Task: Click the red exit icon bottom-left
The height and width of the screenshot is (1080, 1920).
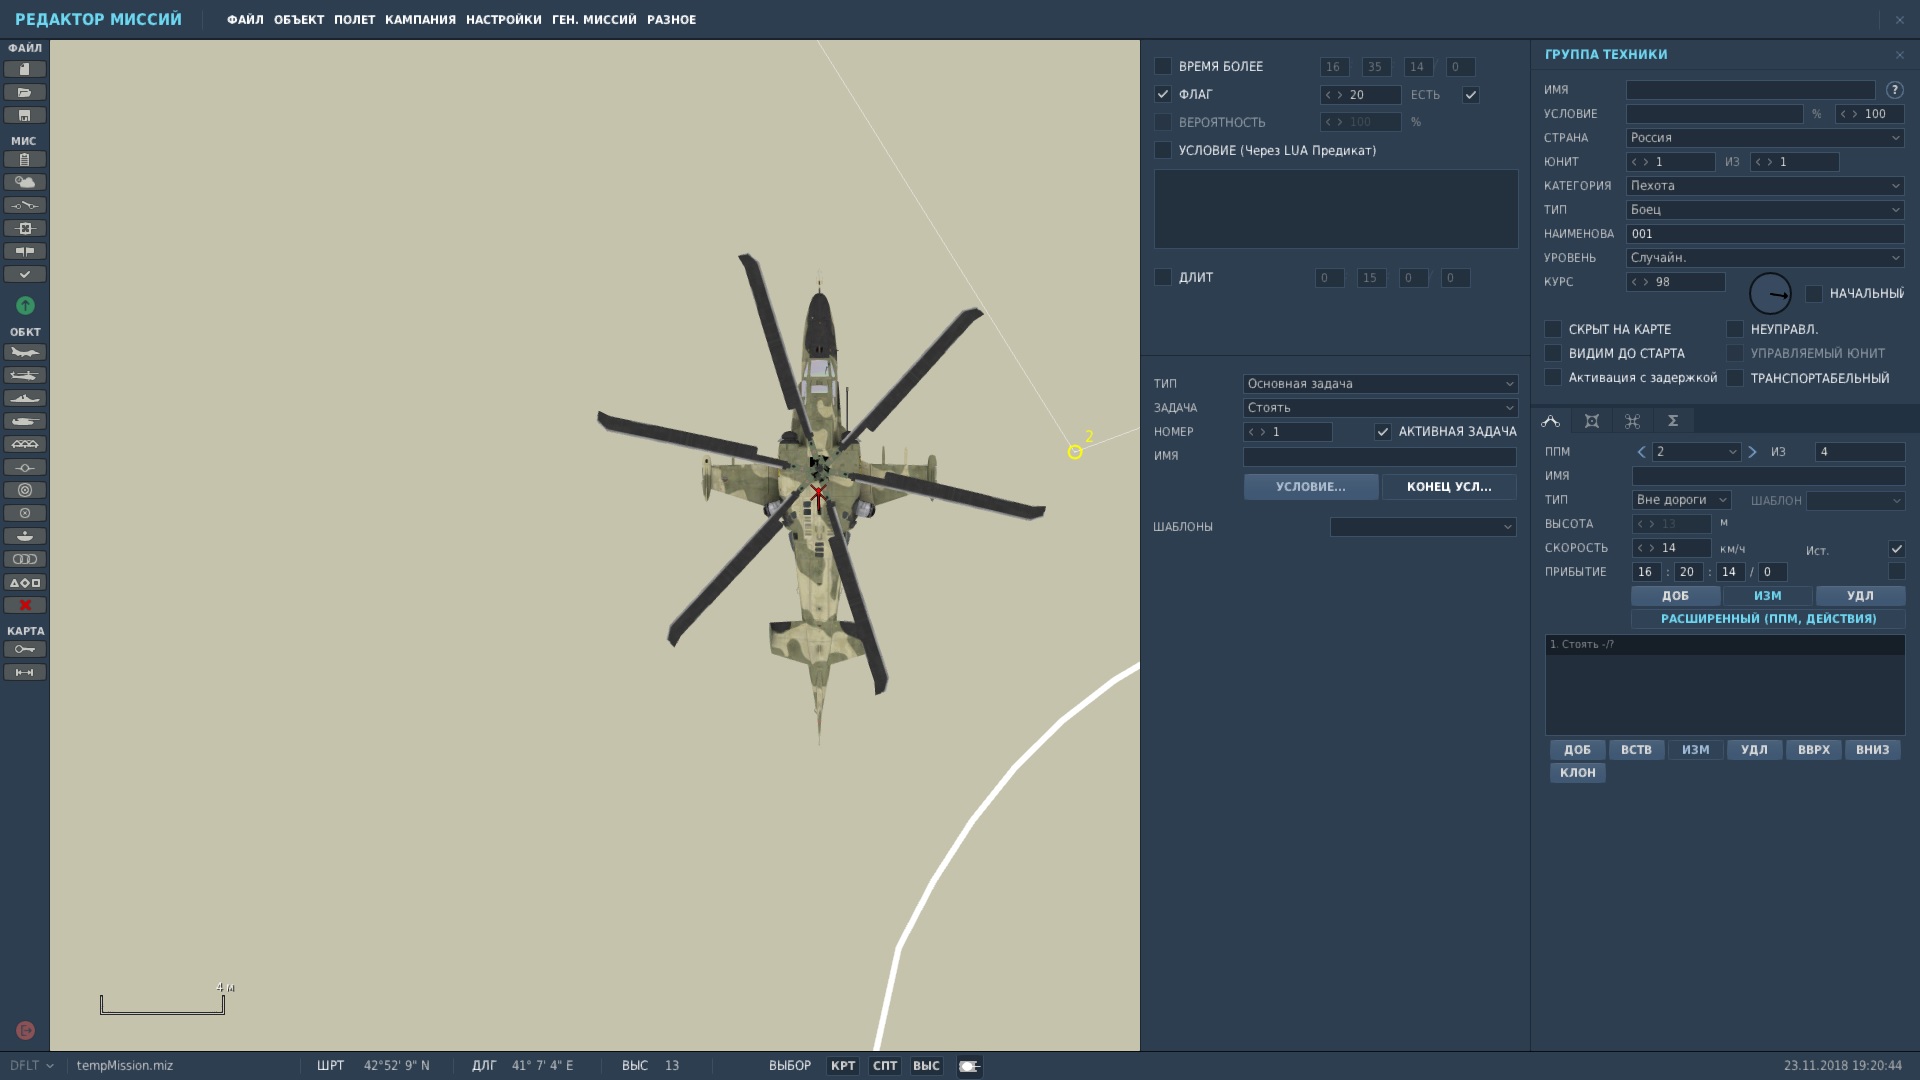Action: 26,1030
